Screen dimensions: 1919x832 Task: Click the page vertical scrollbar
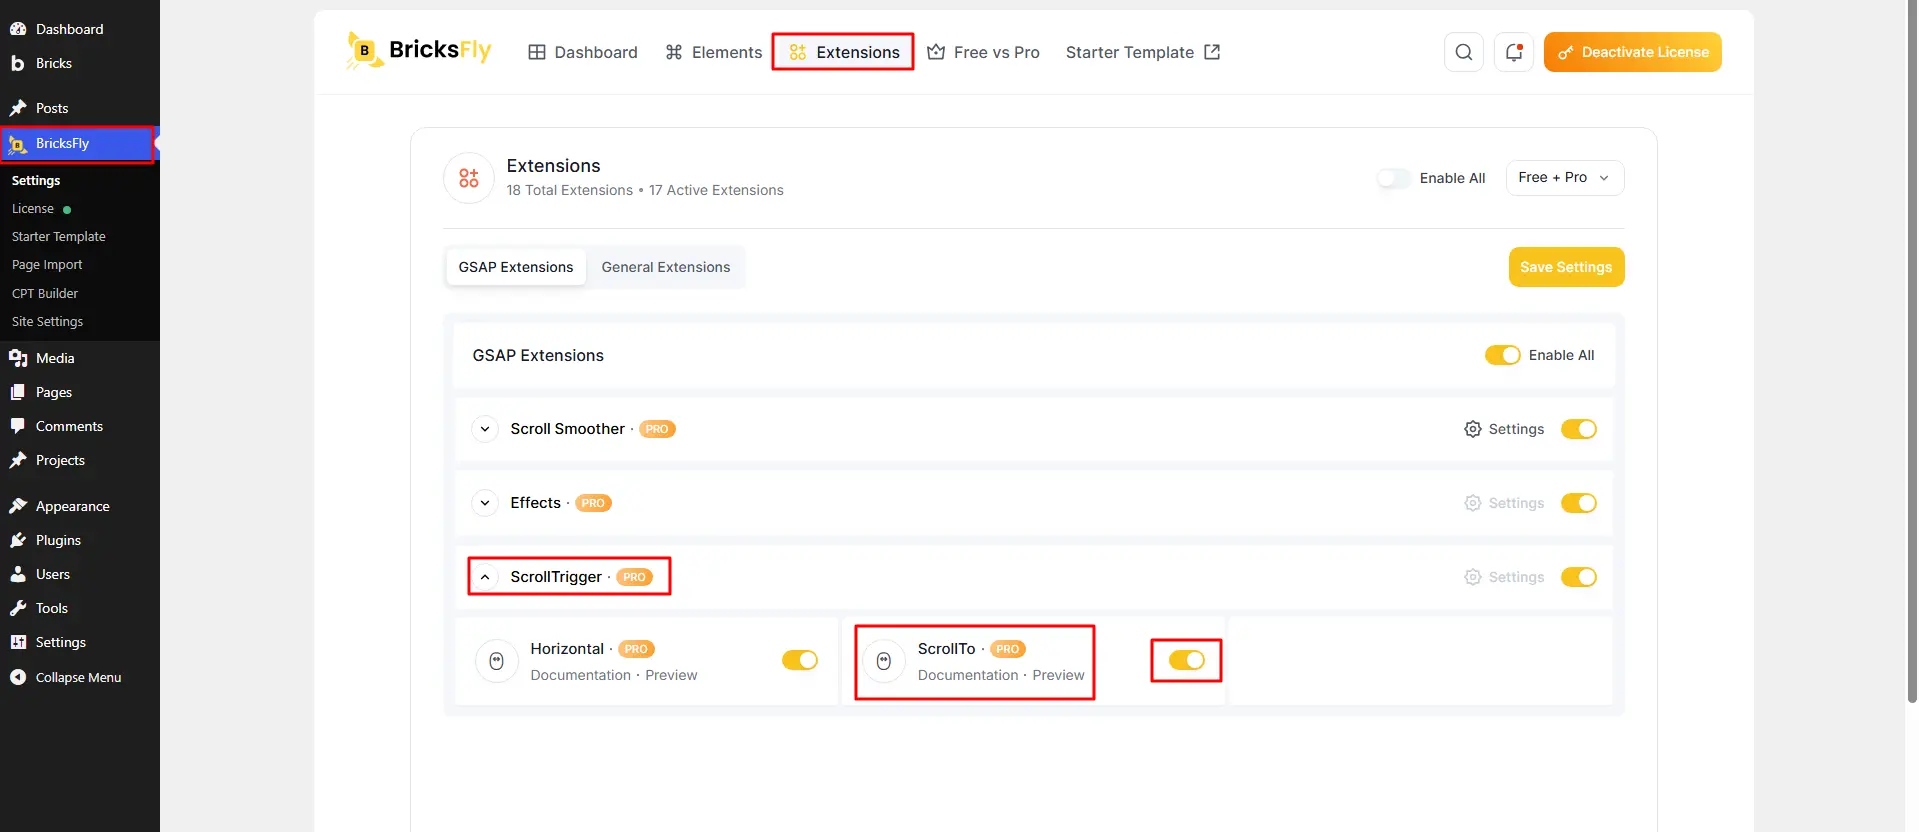(x=1912, y=350)
